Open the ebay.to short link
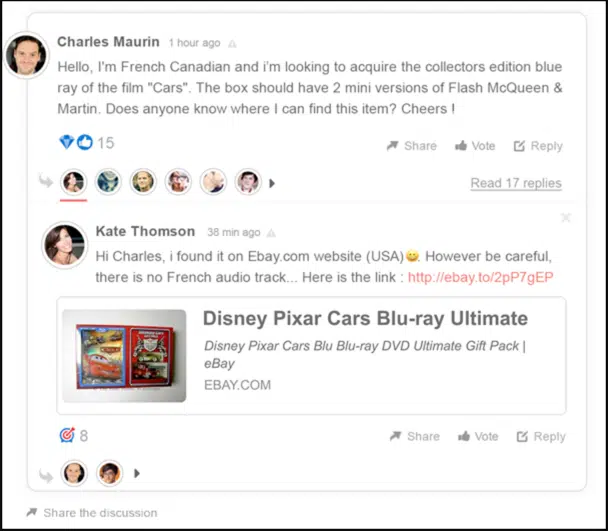Screen dimensions: 608x531 pyautogui.click(x=480, y=277)
